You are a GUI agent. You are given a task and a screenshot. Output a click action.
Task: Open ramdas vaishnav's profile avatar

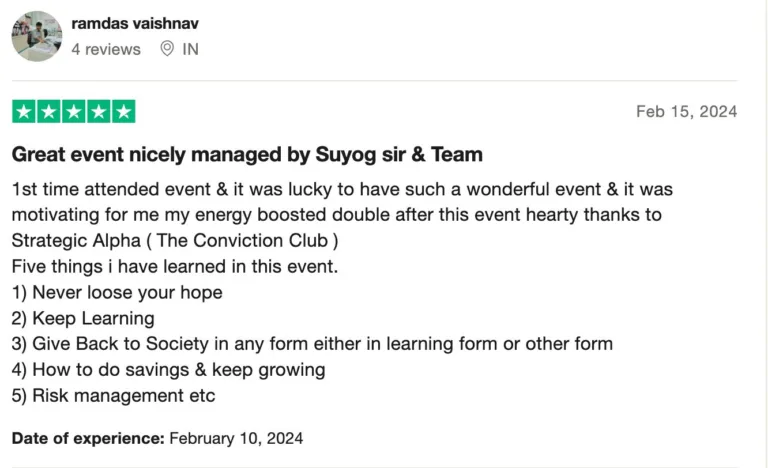pos(37,36)
